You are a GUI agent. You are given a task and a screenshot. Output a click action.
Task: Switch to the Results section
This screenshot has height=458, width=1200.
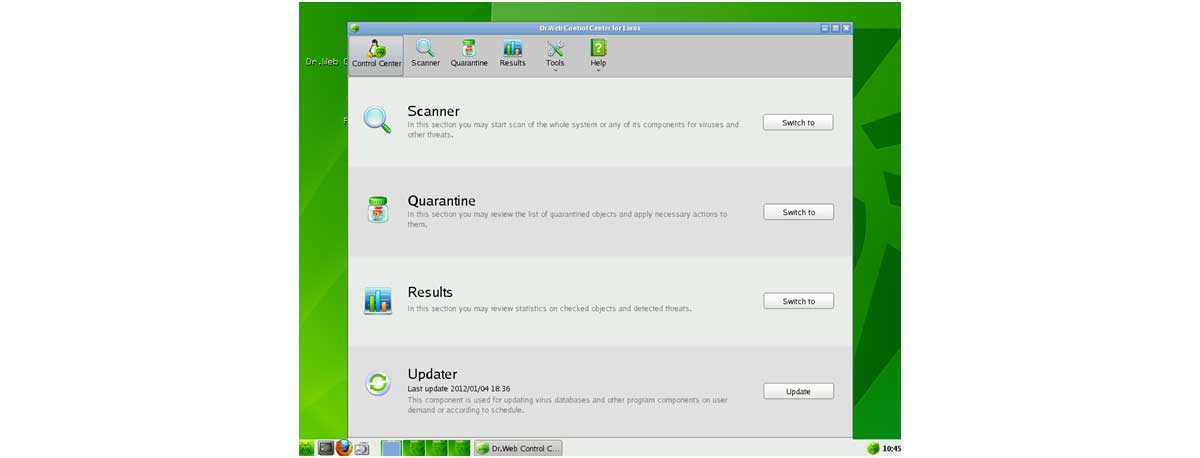click(798, 301)
